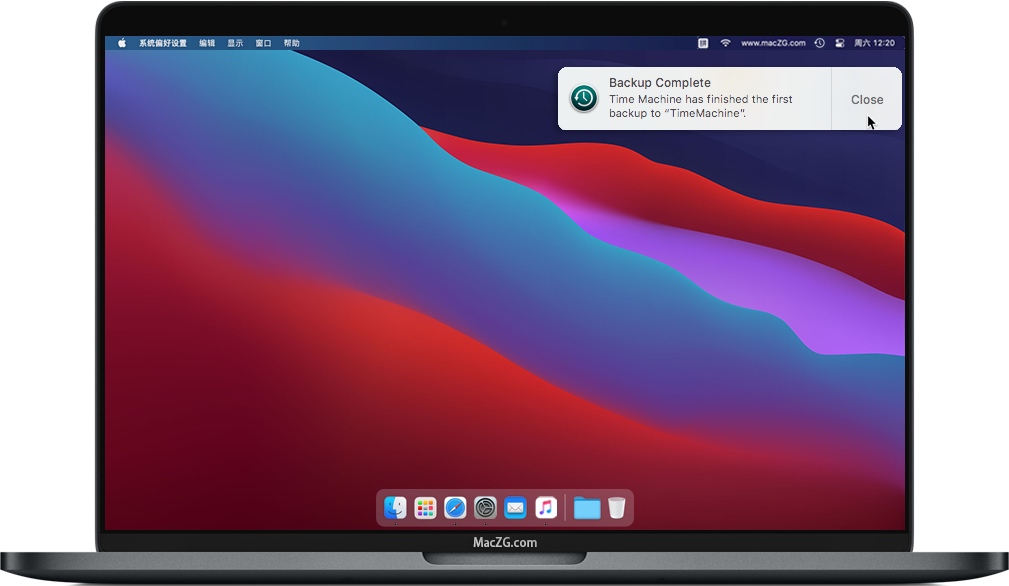Launch Launchpad from the Dock
1009x586 pixels.
(425, 508)
